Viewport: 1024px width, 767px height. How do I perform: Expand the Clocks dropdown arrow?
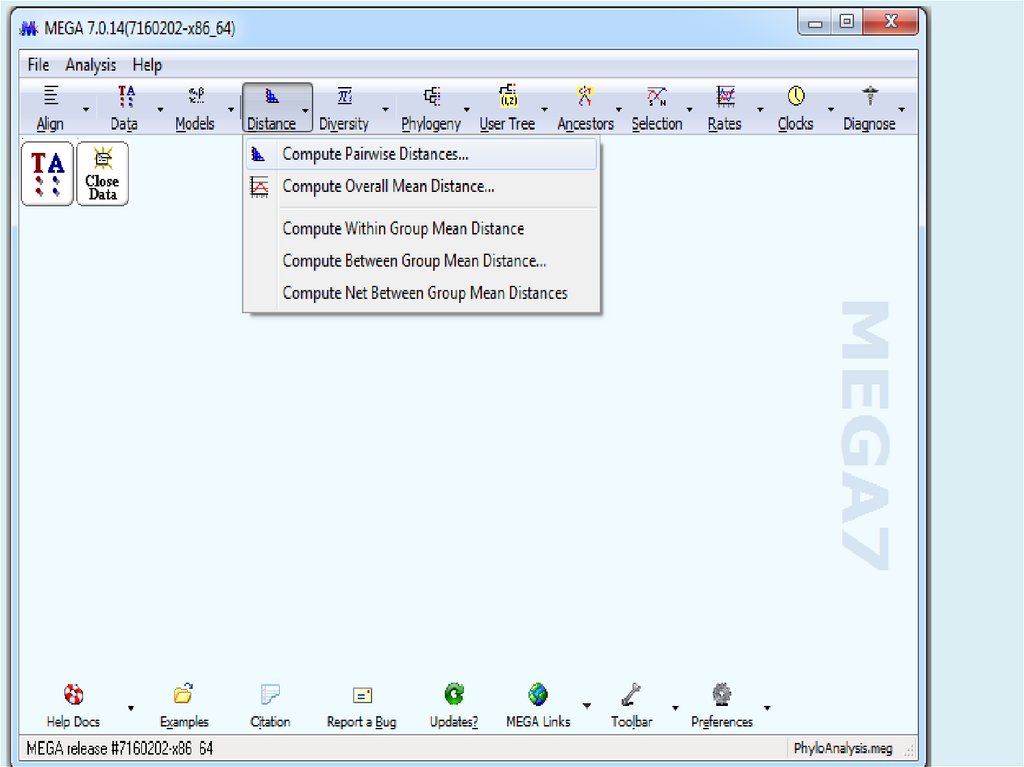pos(831,109)
